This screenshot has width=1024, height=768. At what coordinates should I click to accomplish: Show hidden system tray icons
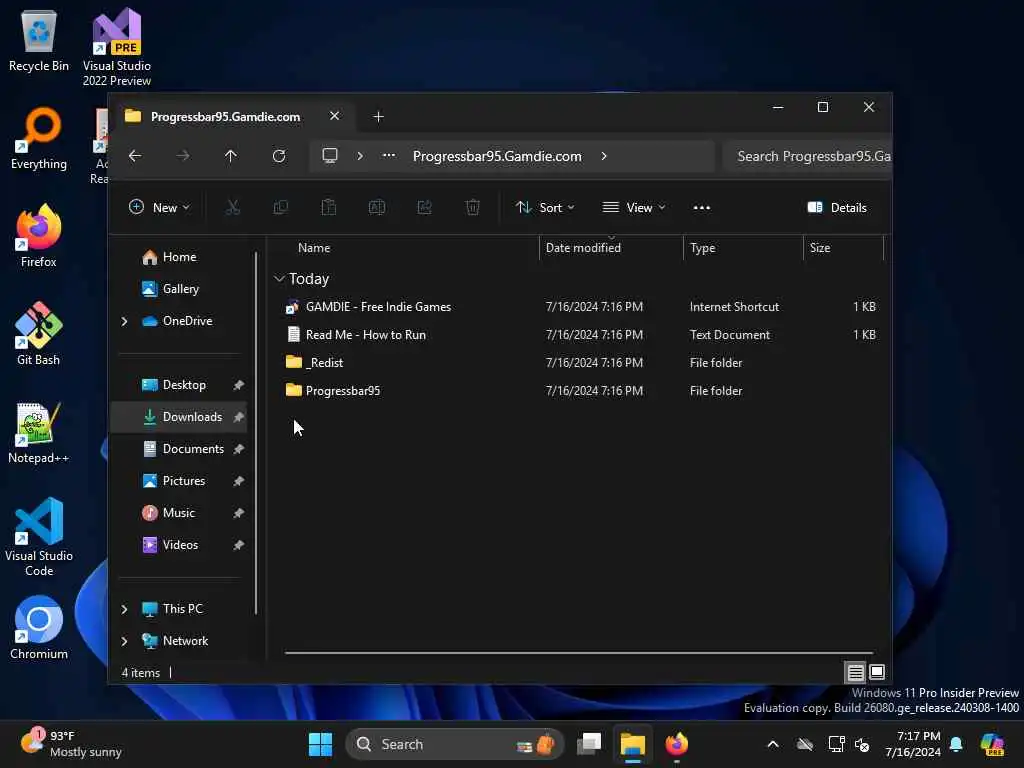click(x=773, y=744)
